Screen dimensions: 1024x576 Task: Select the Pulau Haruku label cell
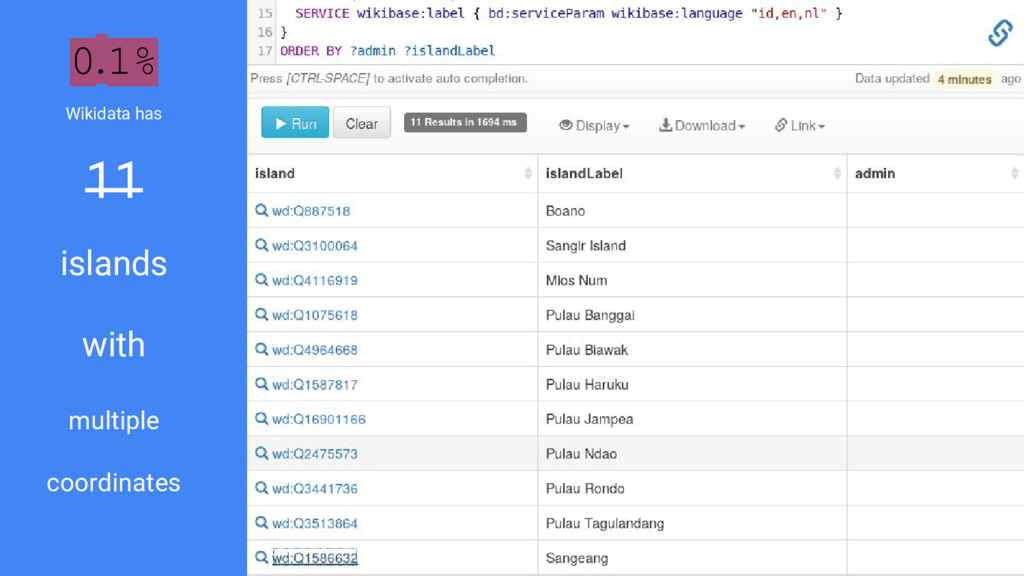692,383
